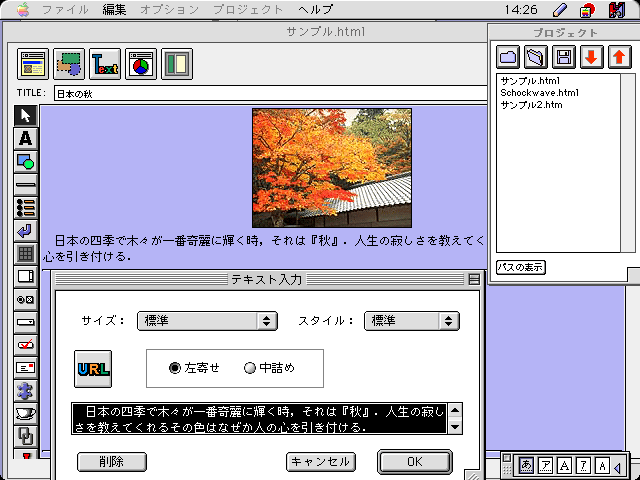Click the application switcher icon in menu bar

[618, 10]
